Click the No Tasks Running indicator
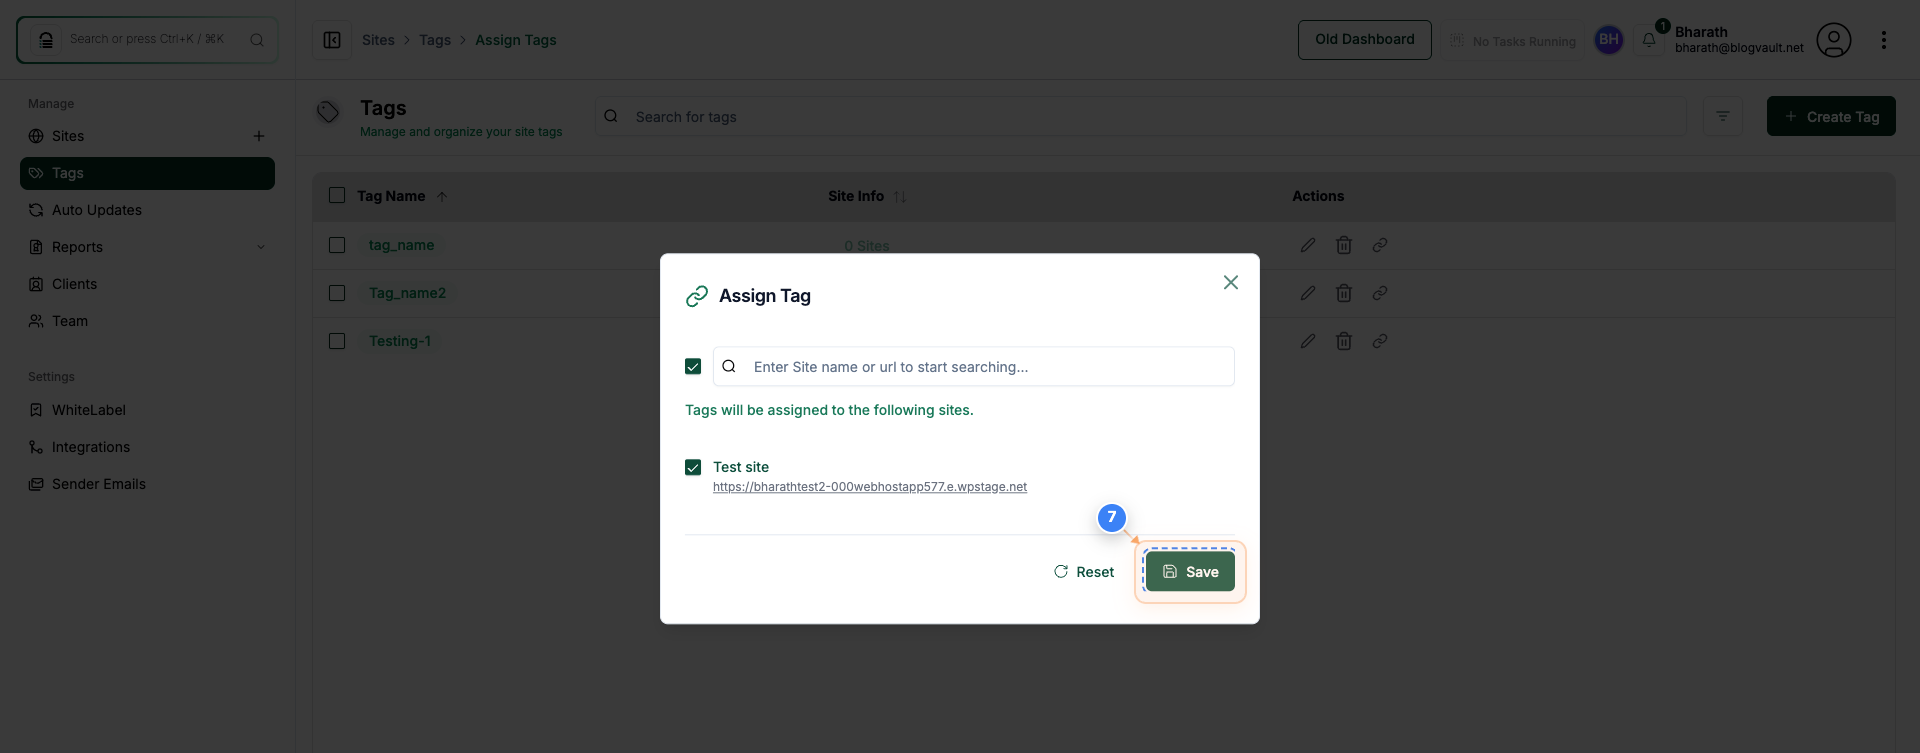The image size is (1920, 753). (1512, 41)
